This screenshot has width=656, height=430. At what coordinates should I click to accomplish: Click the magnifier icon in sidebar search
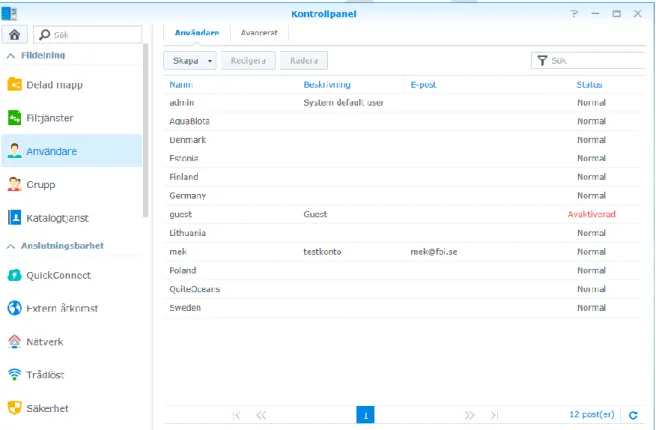tap(44, 35)
